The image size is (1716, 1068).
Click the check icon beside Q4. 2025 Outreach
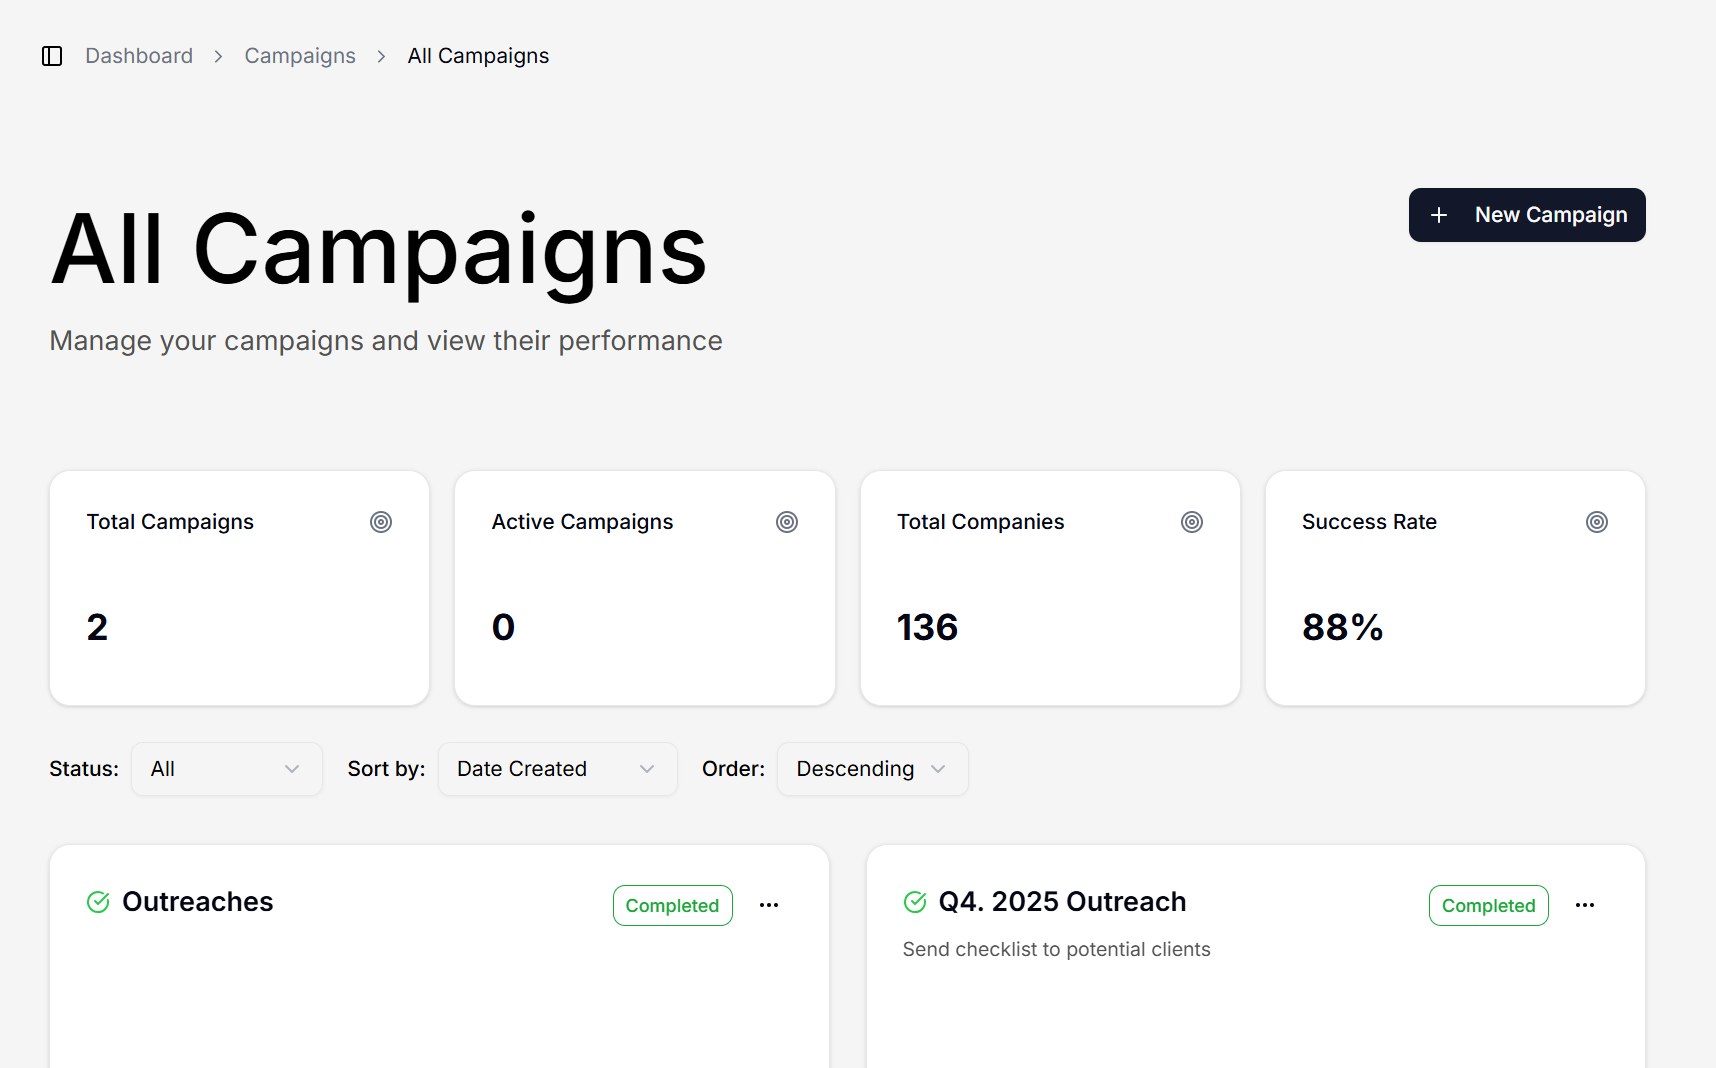(915, 902)
